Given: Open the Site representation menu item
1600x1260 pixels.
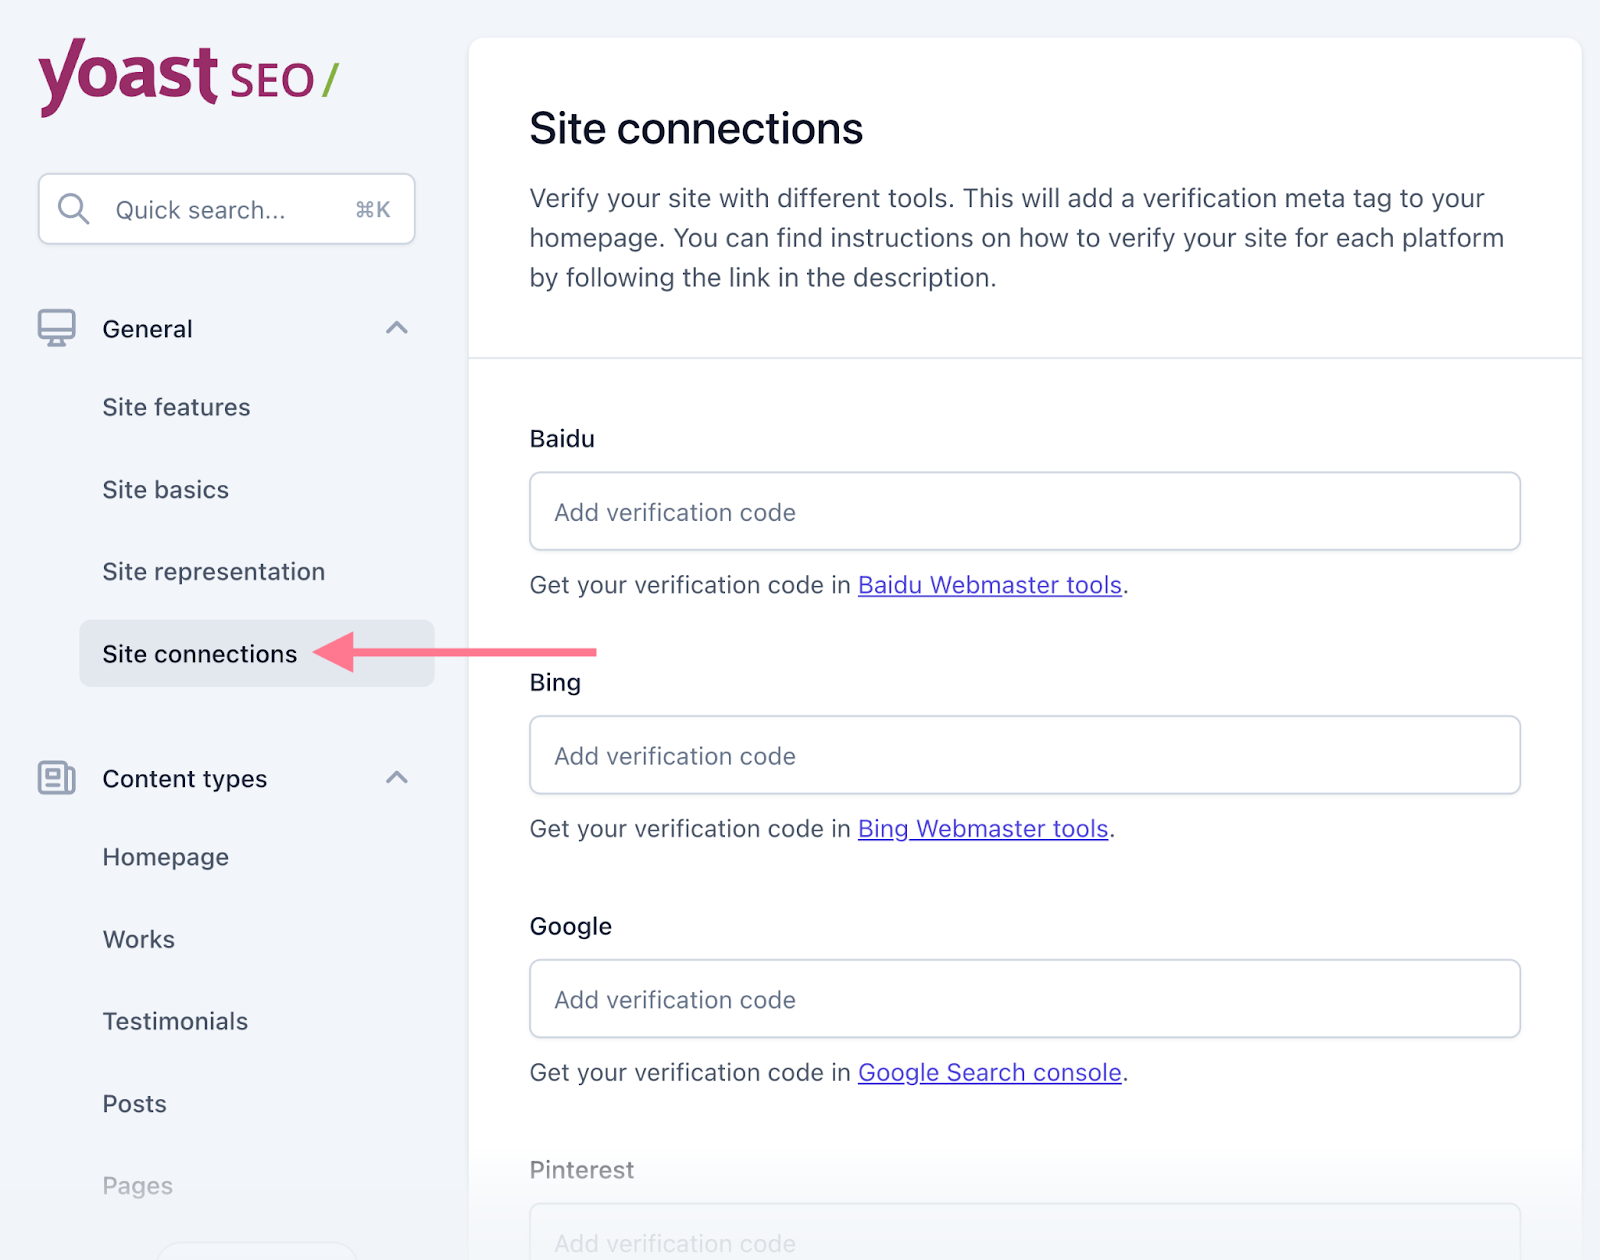Looking at the screenshot, I should click(x=214, y=572).
